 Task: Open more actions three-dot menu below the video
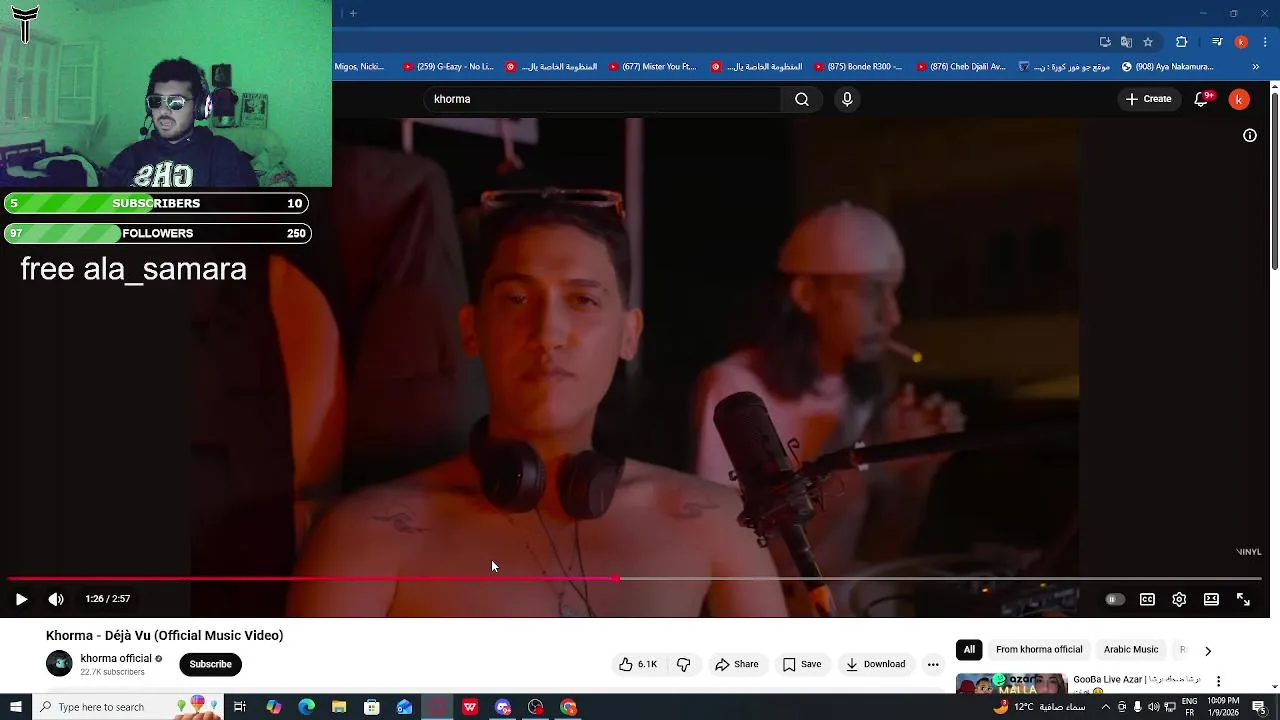[933, 664]
